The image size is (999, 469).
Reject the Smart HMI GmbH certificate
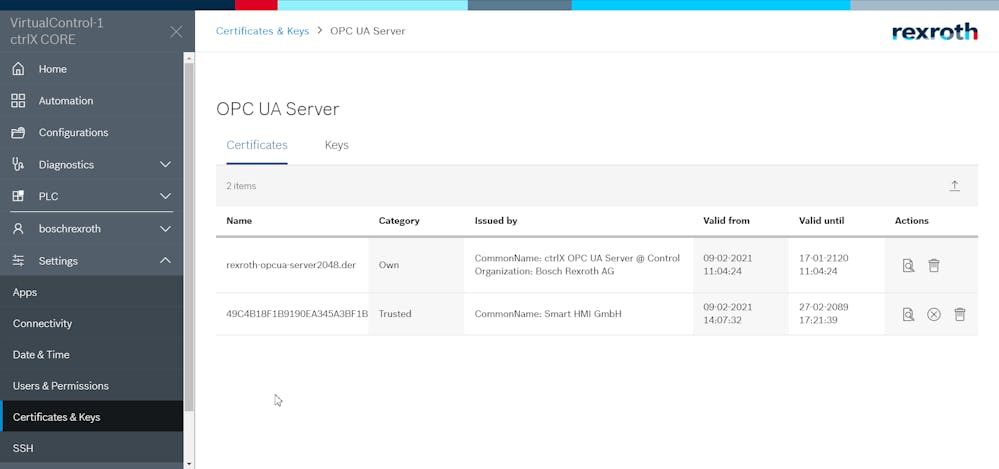933,314
